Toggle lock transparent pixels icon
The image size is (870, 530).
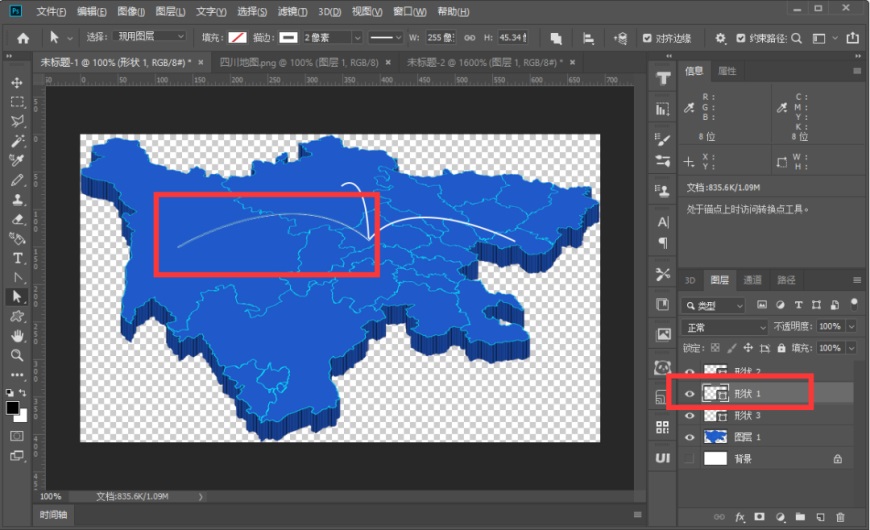point(715,348)
